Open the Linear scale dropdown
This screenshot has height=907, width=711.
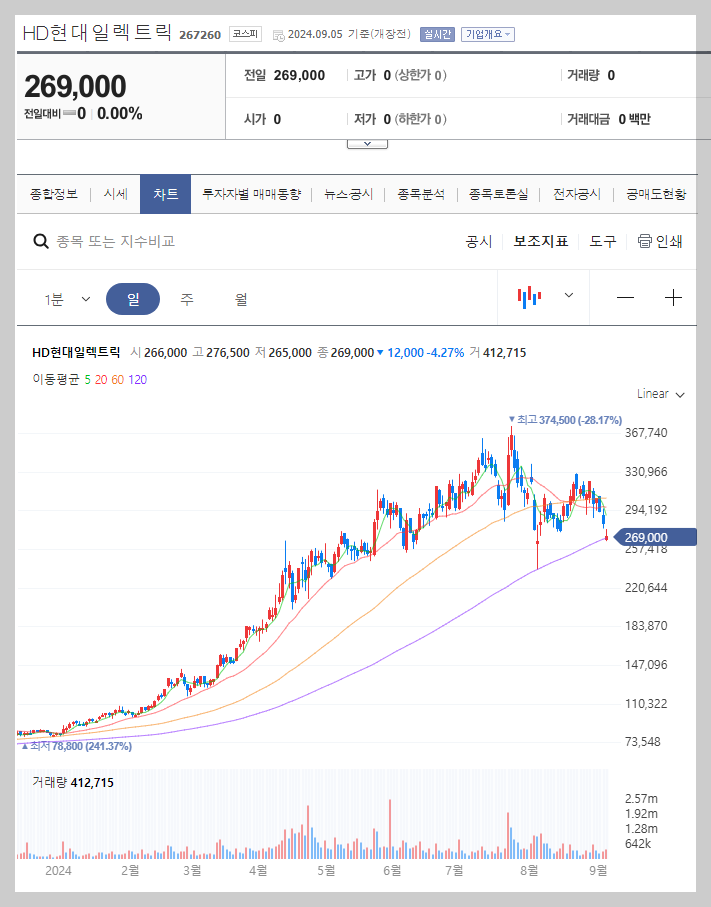tap(657, 394)
